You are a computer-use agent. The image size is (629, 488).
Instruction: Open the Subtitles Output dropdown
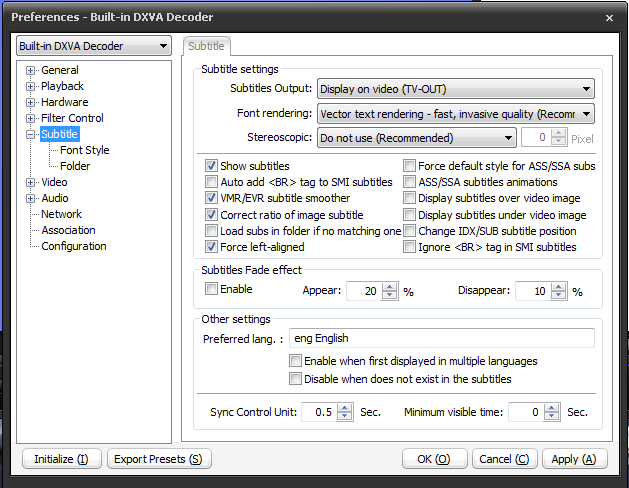coord(585,89)
